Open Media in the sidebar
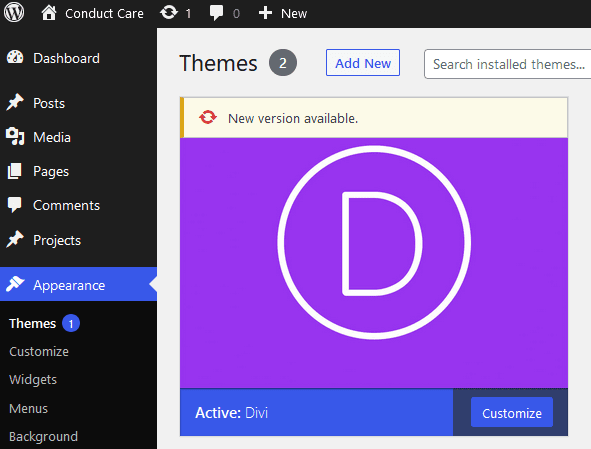This screenshot has width=591, height=449. point(52,137)
